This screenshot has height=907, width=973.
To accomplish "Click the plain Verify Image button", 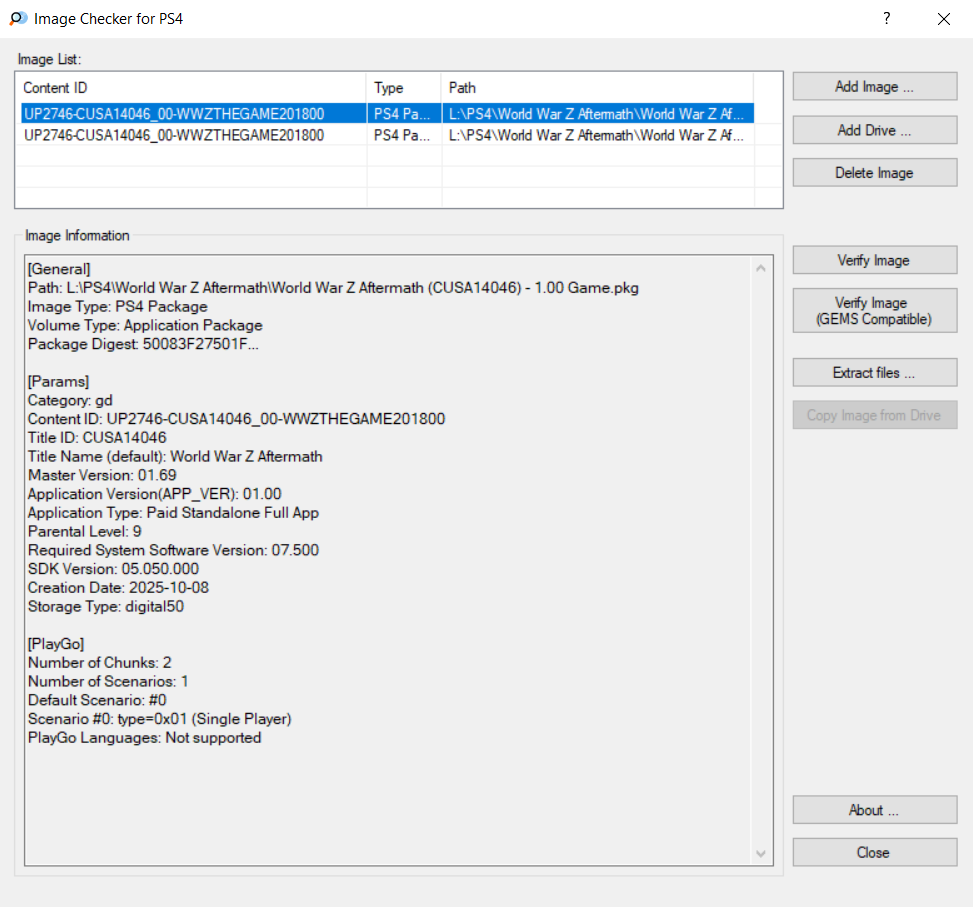I will coord(874,261).
